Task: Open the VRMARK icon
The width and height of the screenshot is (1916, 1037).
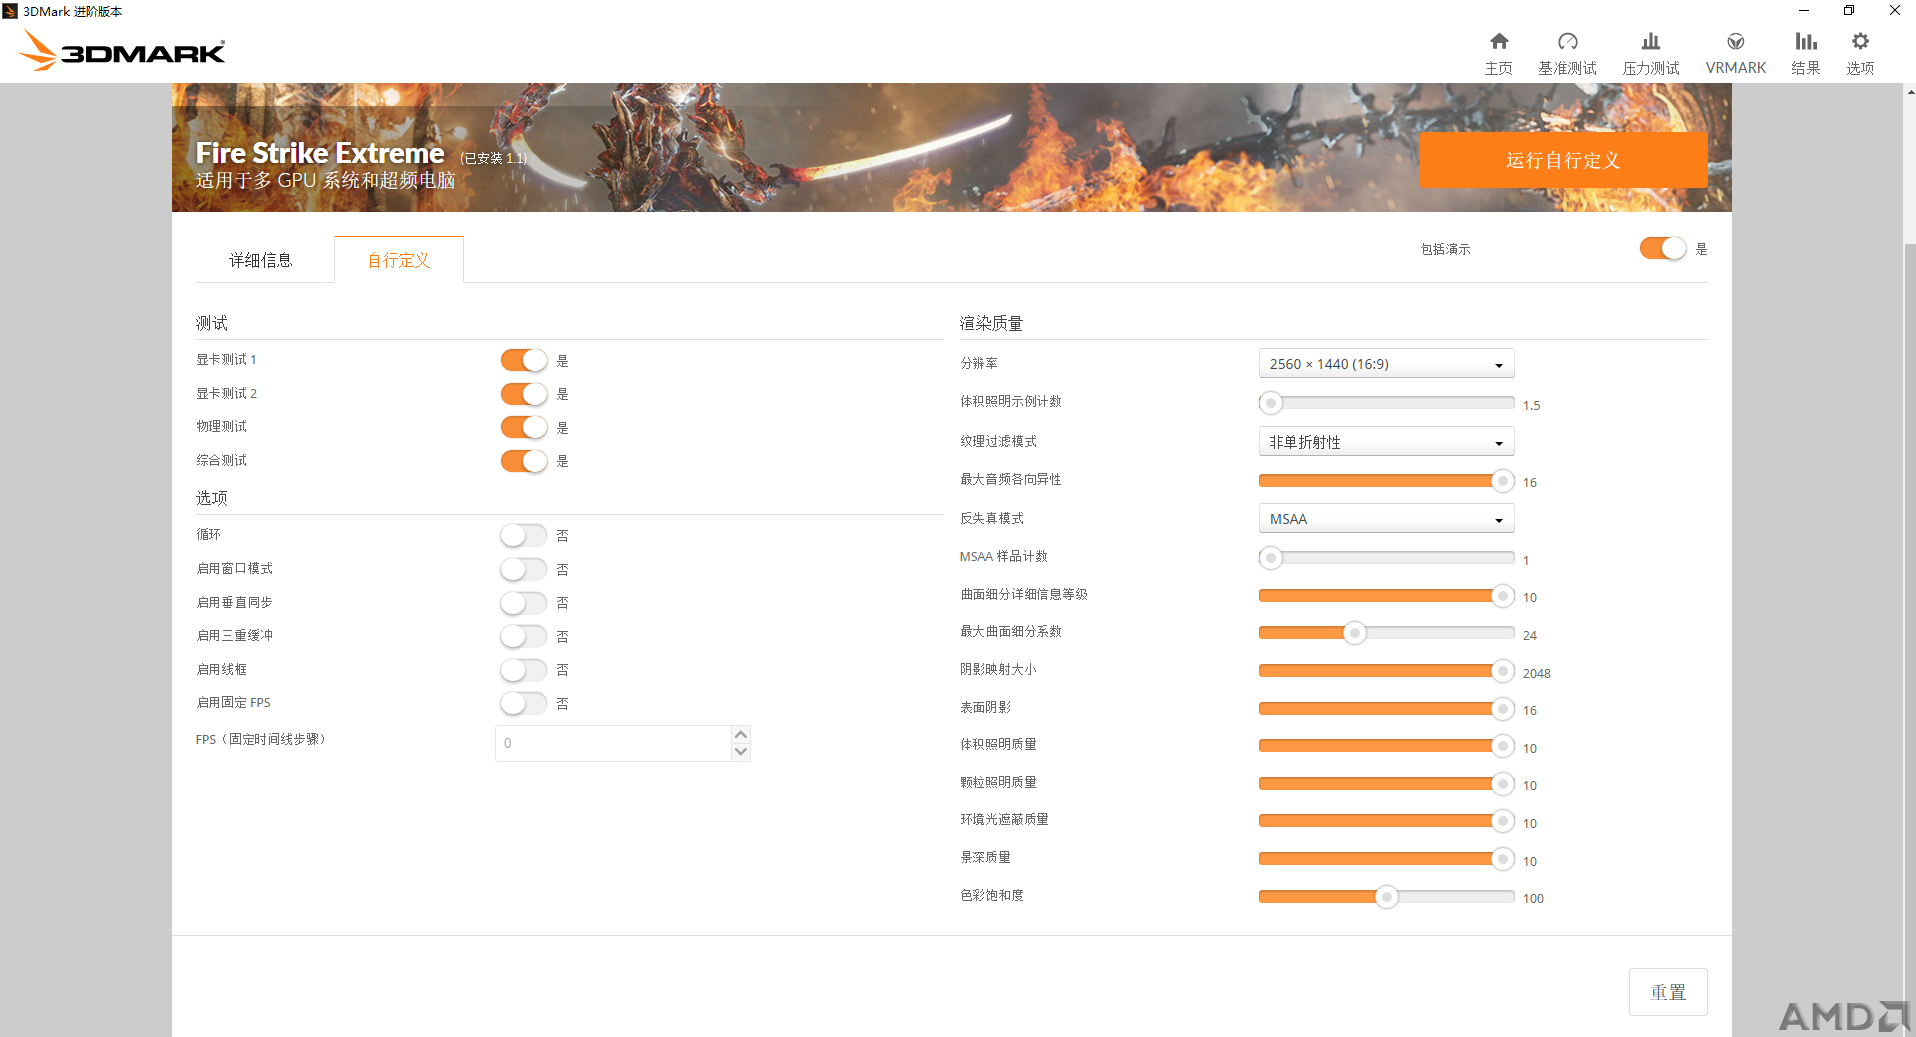Action: point(1736,41)
